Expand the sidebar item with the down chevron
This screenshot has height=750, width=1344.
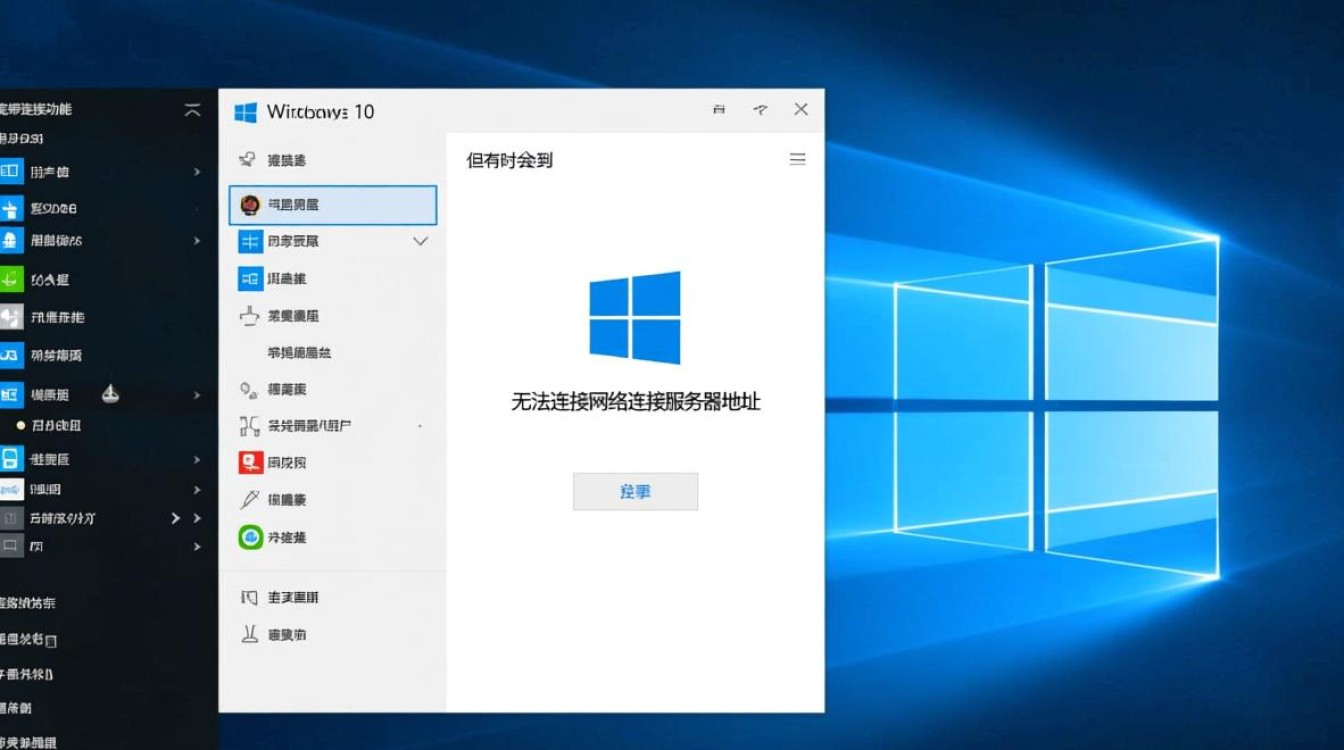(x=420, y=241)
